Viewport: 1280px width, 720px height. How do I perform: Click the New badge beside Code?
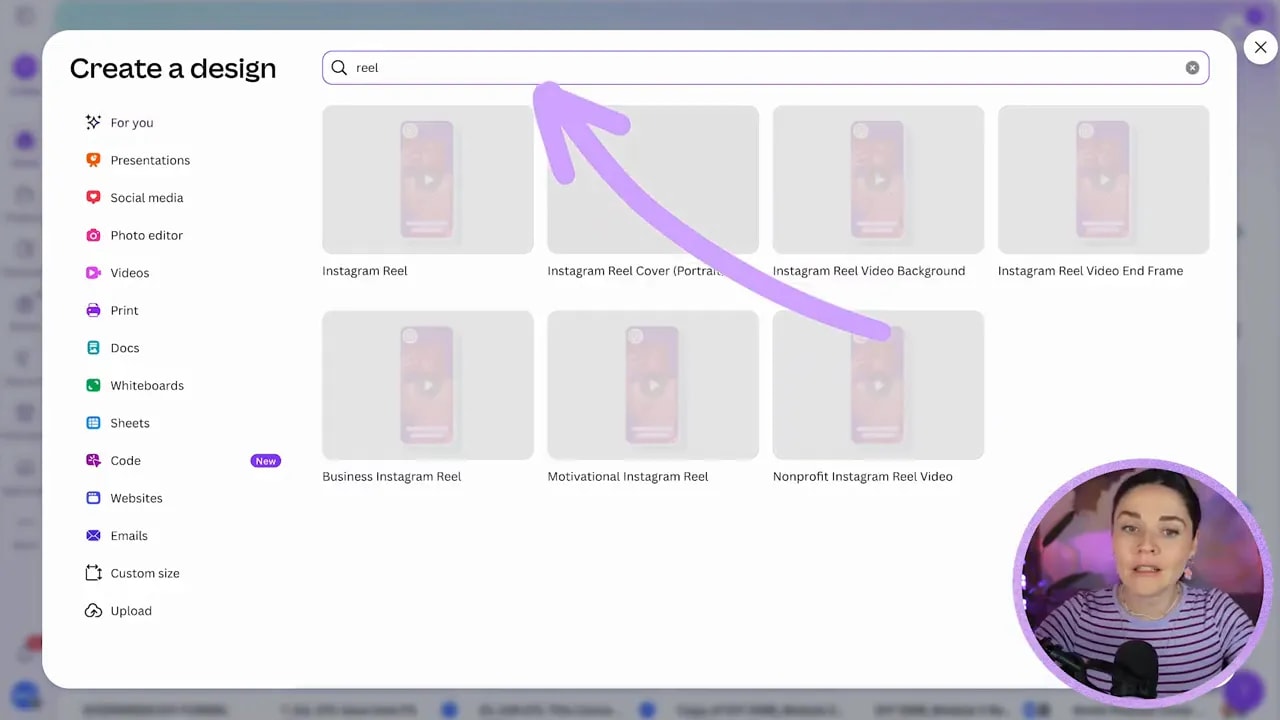point(265,460)
